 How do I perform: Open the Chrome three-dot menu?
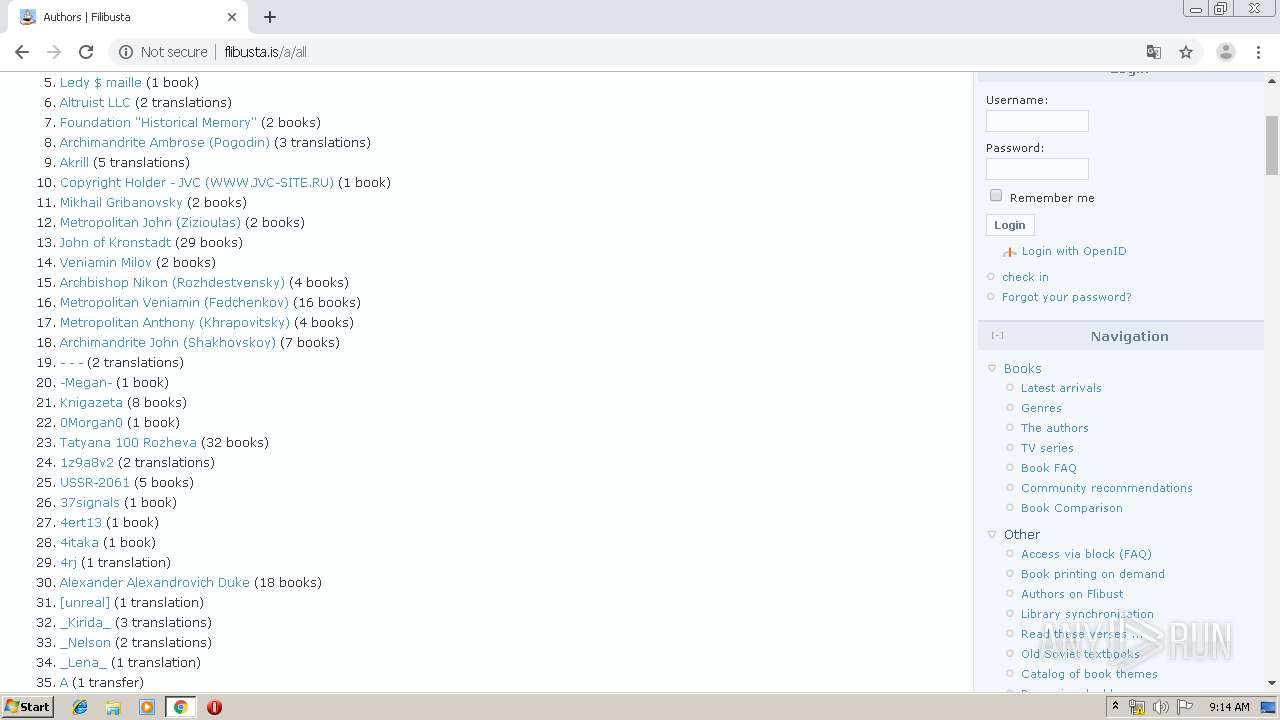tap(1258, 52)
